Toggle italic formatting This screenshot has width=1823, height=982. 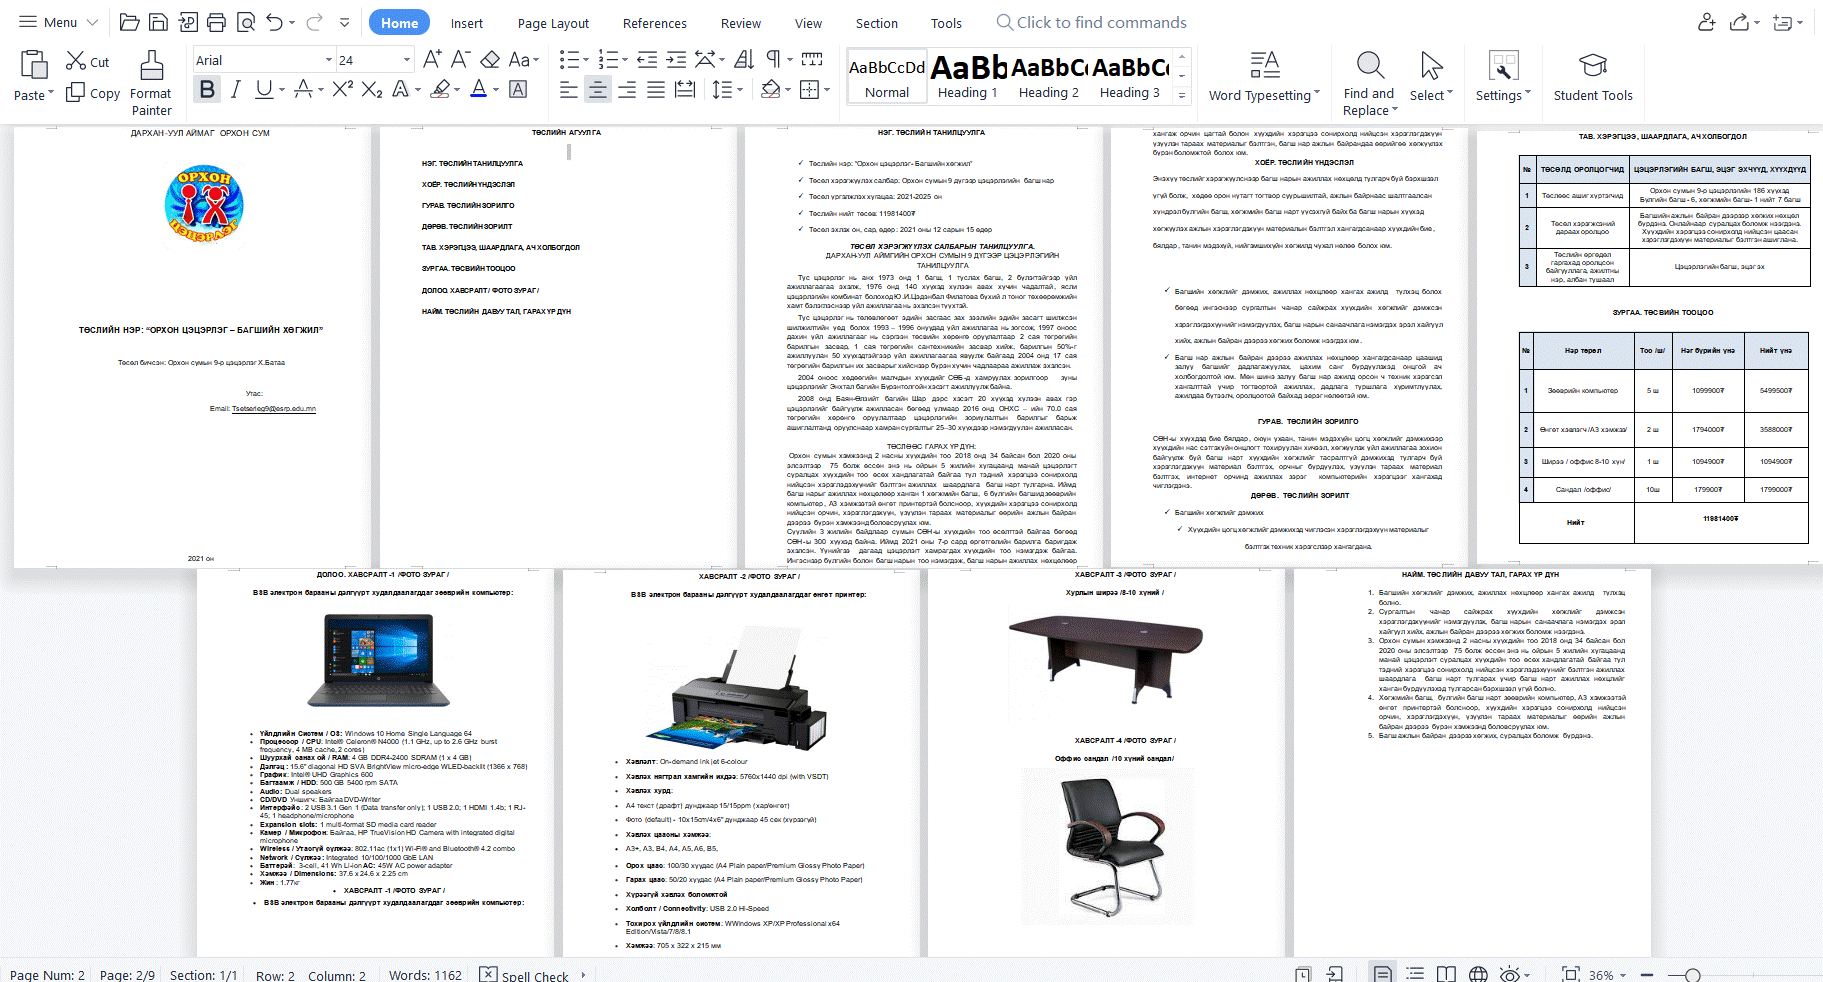coord(236,89)
